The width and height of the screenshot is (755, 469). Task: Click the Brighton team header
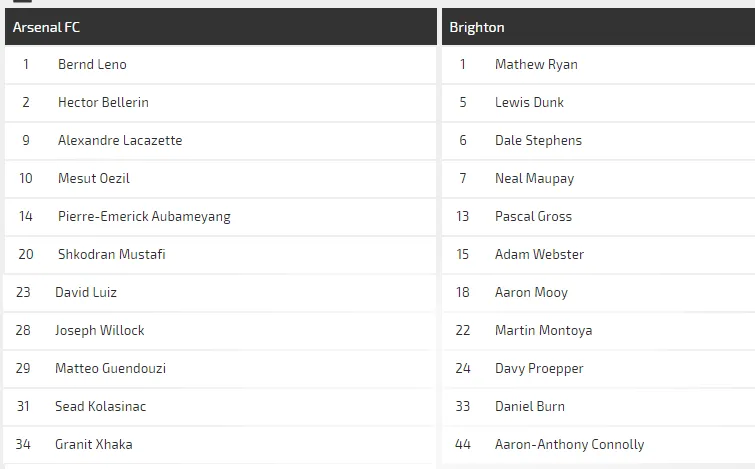(477, 27)
